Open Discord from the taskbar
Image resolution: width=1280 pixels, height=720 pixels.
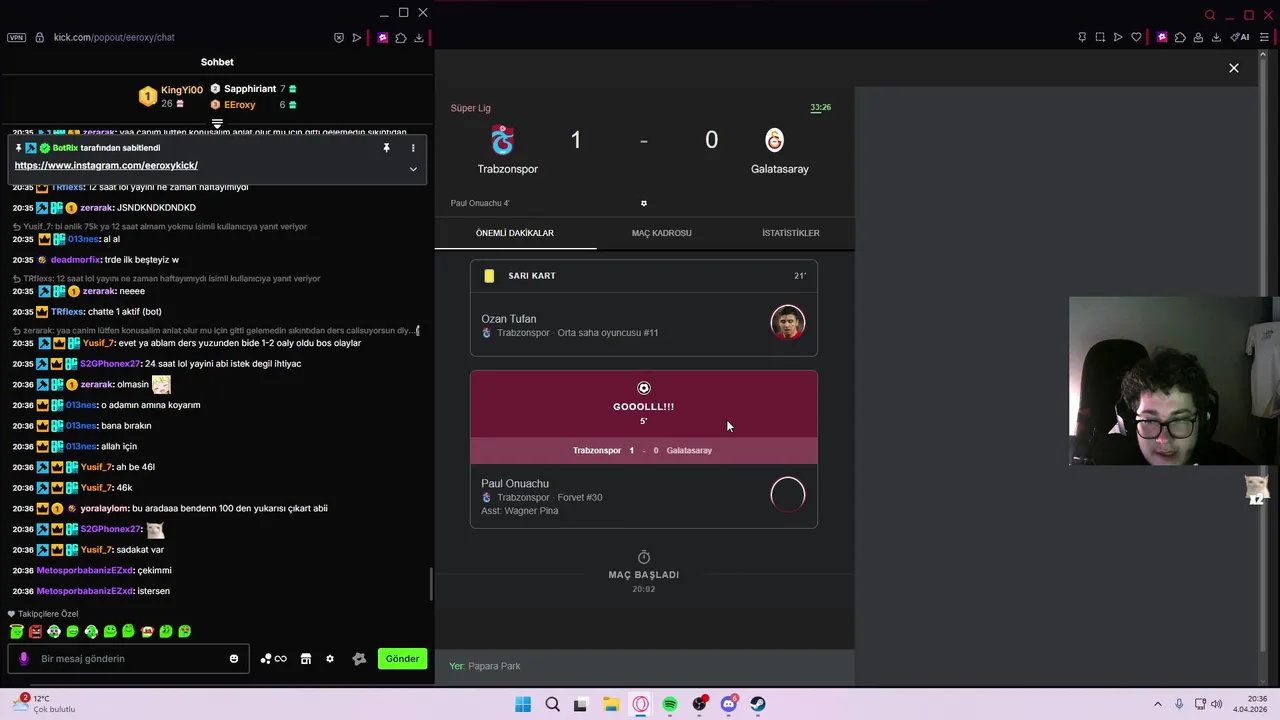click(x=729, y=704)
